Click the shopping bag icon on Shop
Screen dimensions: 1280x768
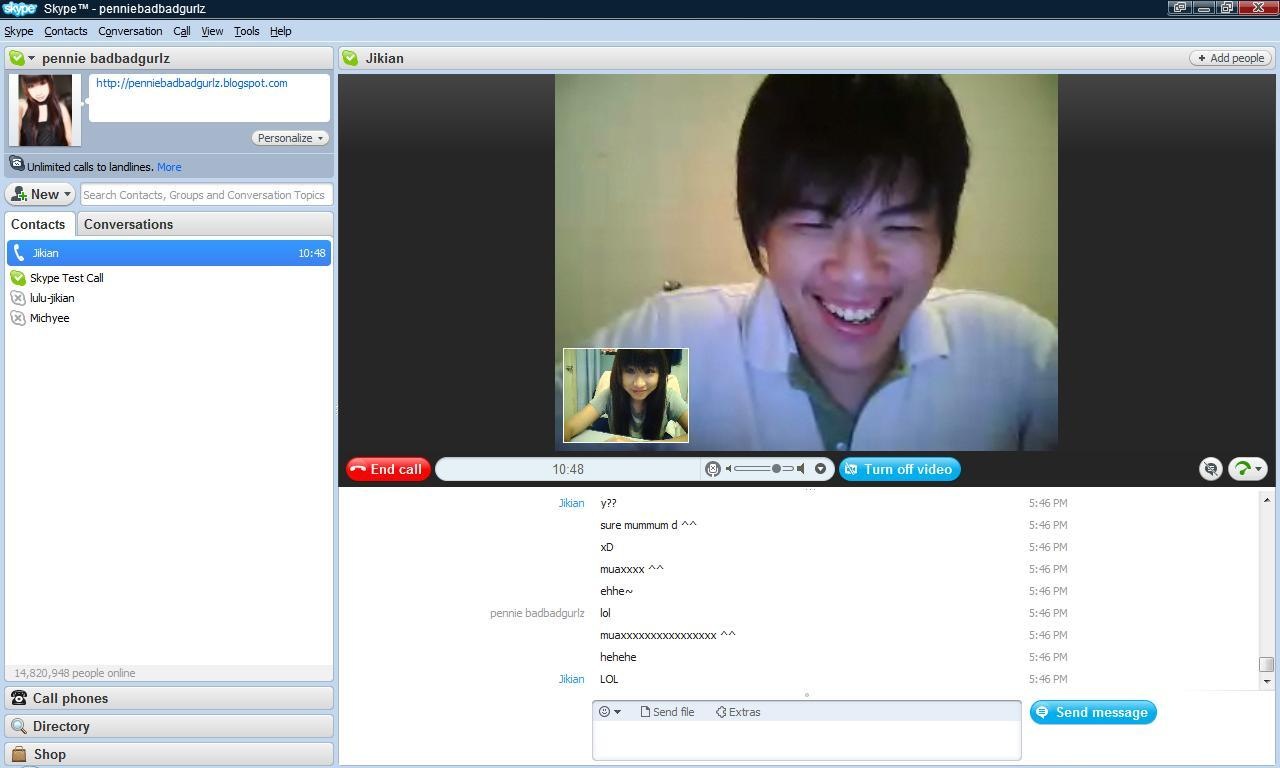click(19, 754)
